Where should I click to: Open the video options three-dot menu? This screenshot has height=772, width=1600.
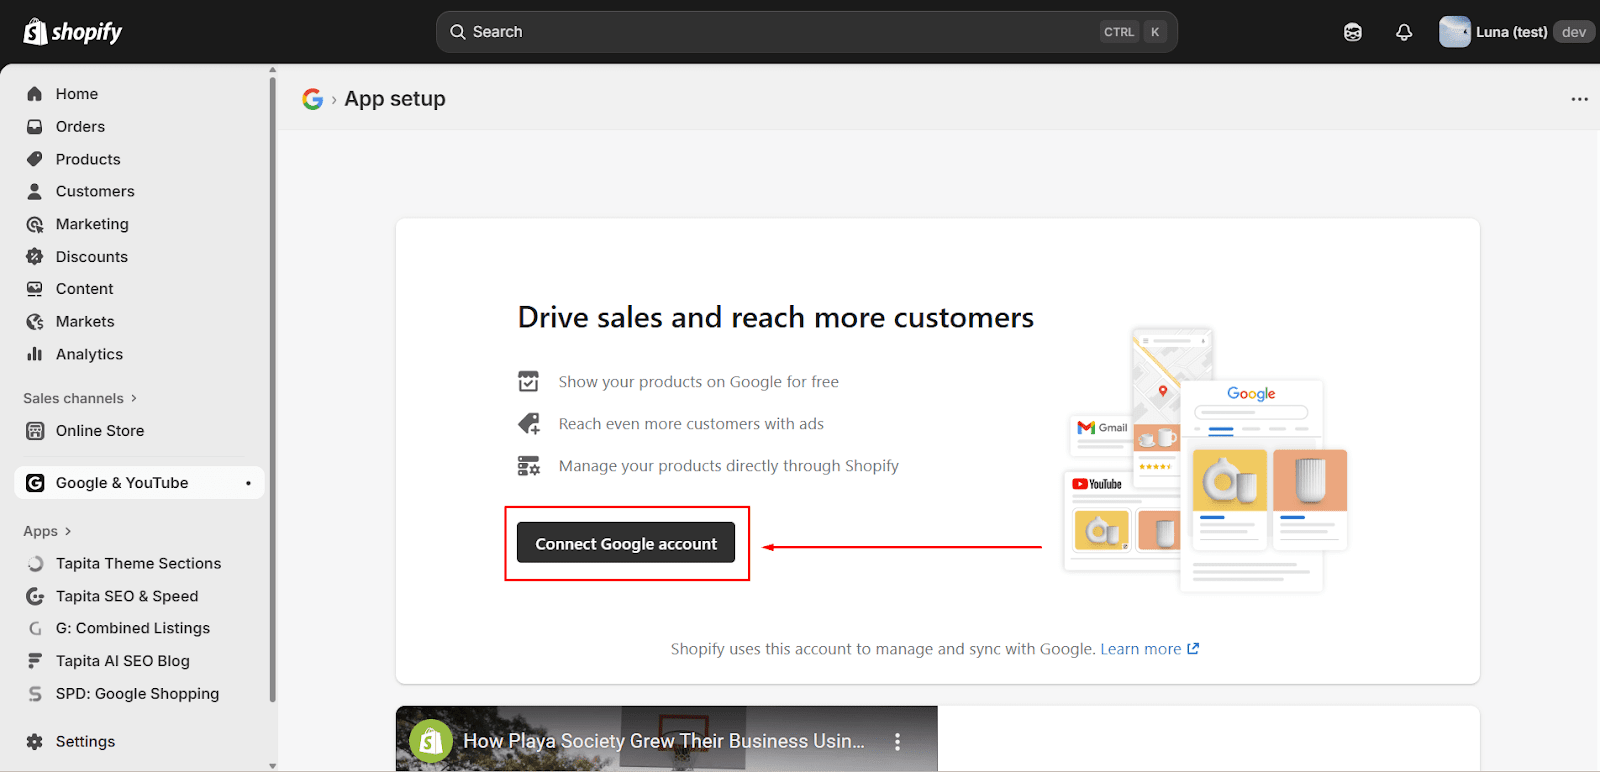coord(897,741)
